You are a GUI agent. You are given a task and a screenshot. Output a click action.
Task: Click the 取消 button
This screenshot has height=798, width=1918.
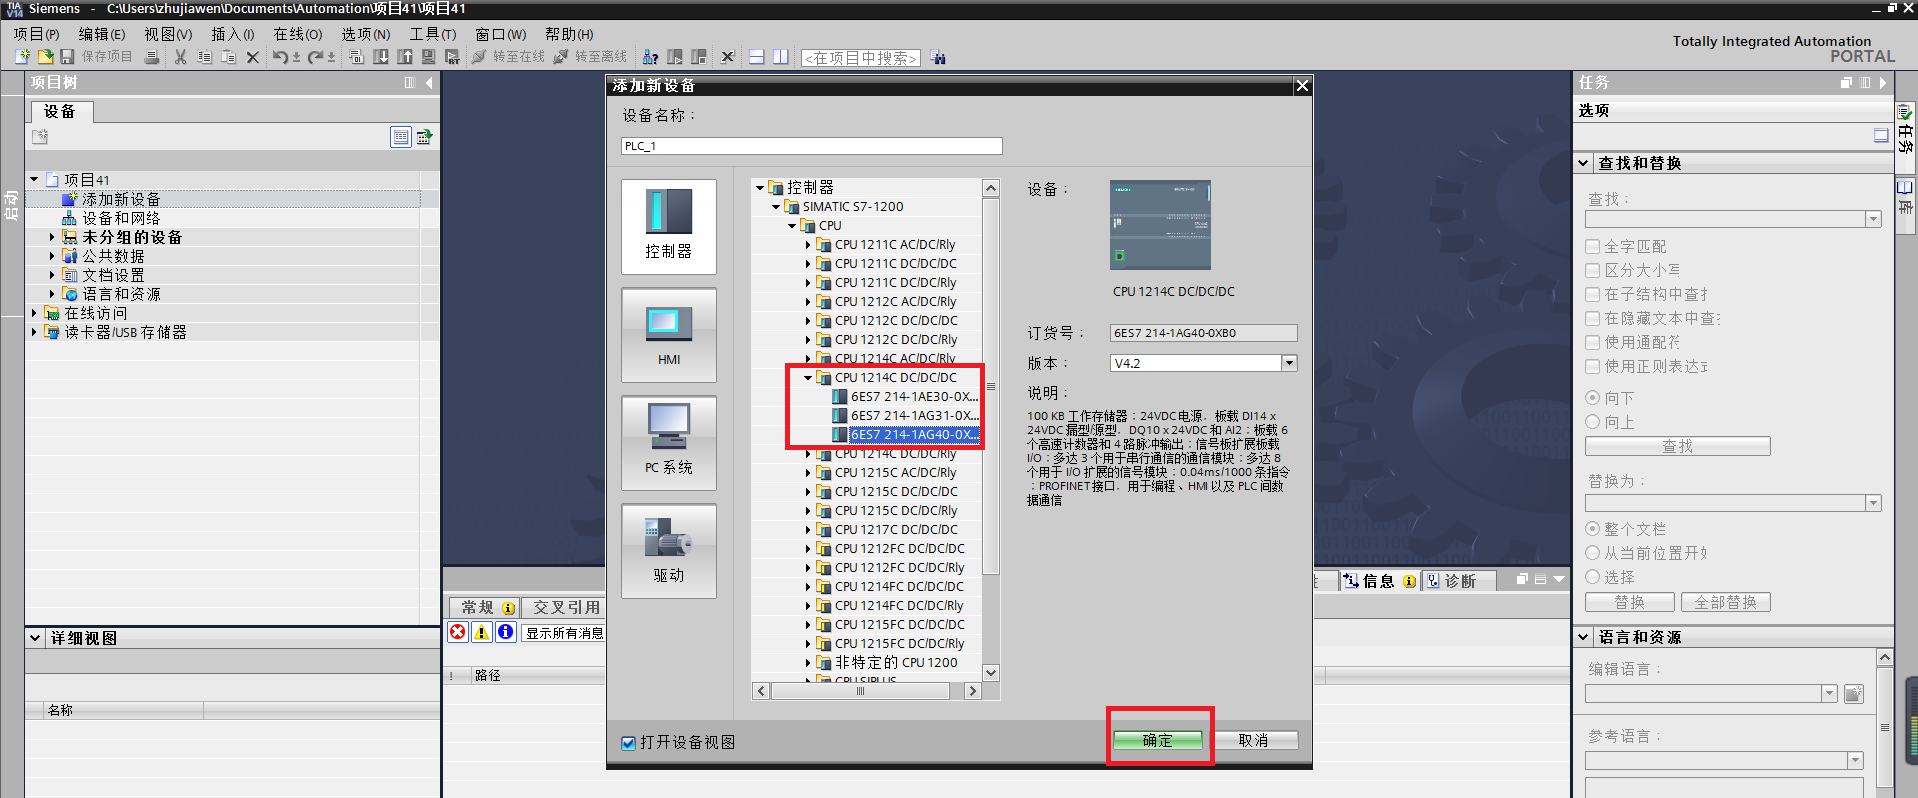pos(1253,740)
